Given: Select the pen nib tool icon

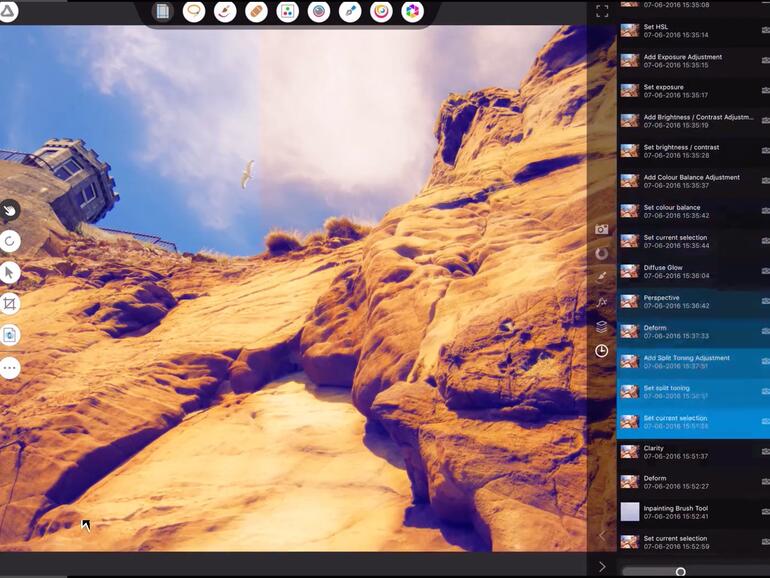Looking at the screenshot, I should (x=350, y=11).
